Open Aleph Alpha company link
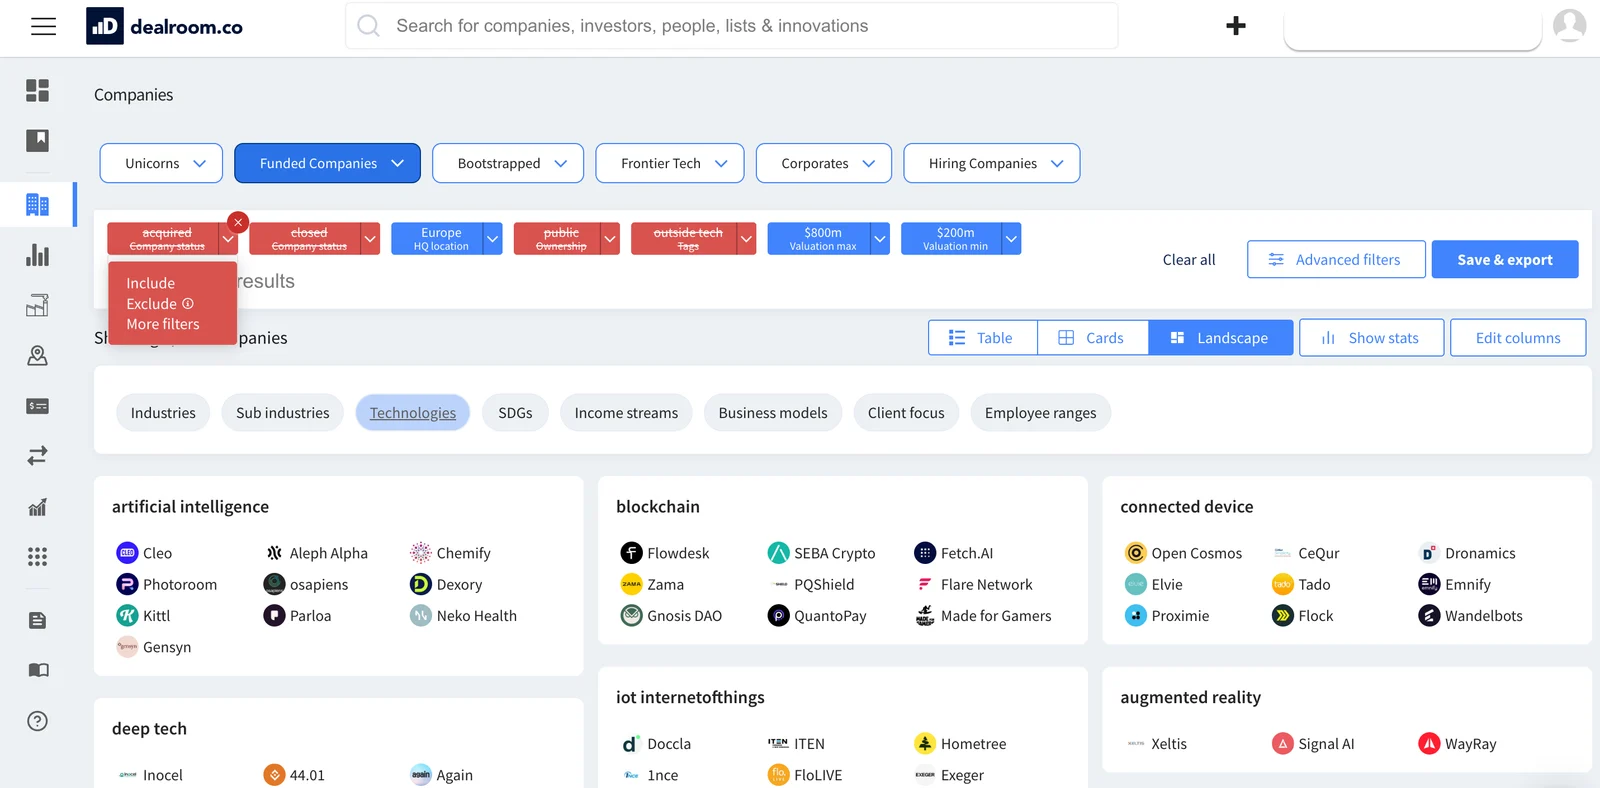The height and width of the screenshot is (788, 1600). tap(329, 553)
